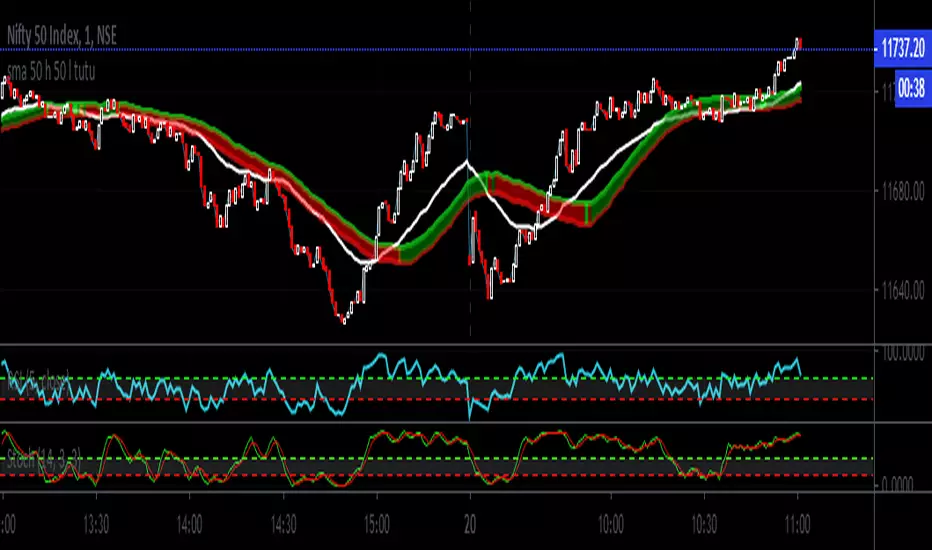
Task: Click the 15:00 time axis label
Action: tap(377, 525)
